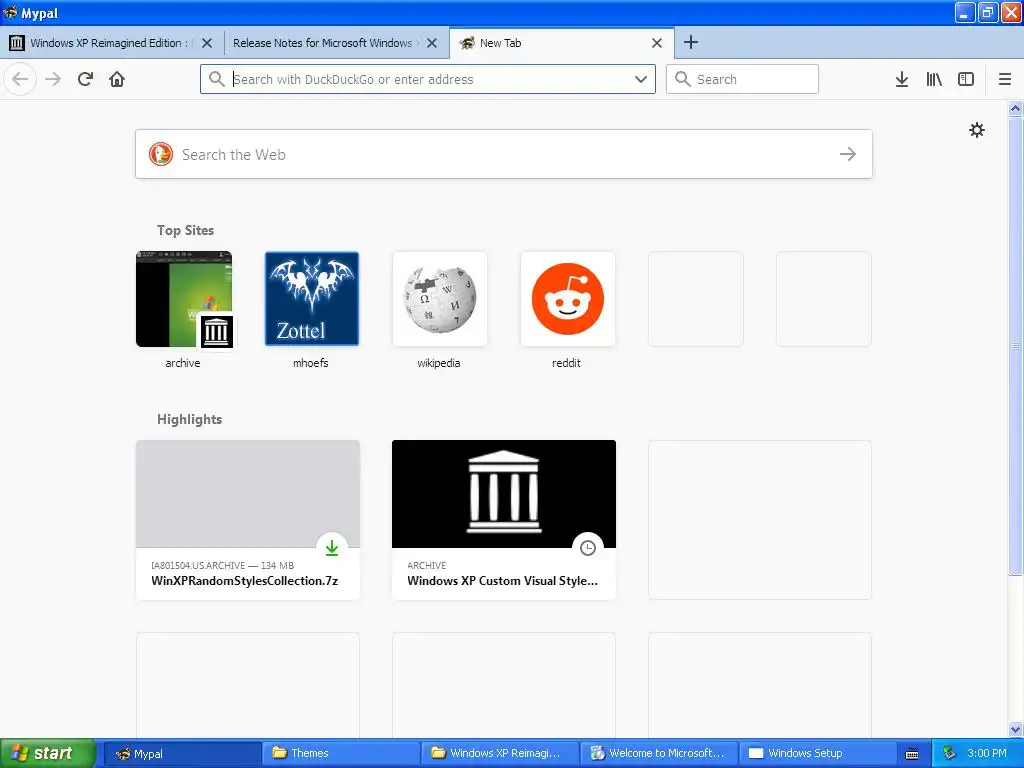Click the Mypal icon in the title bar

(x=10, y=12)
